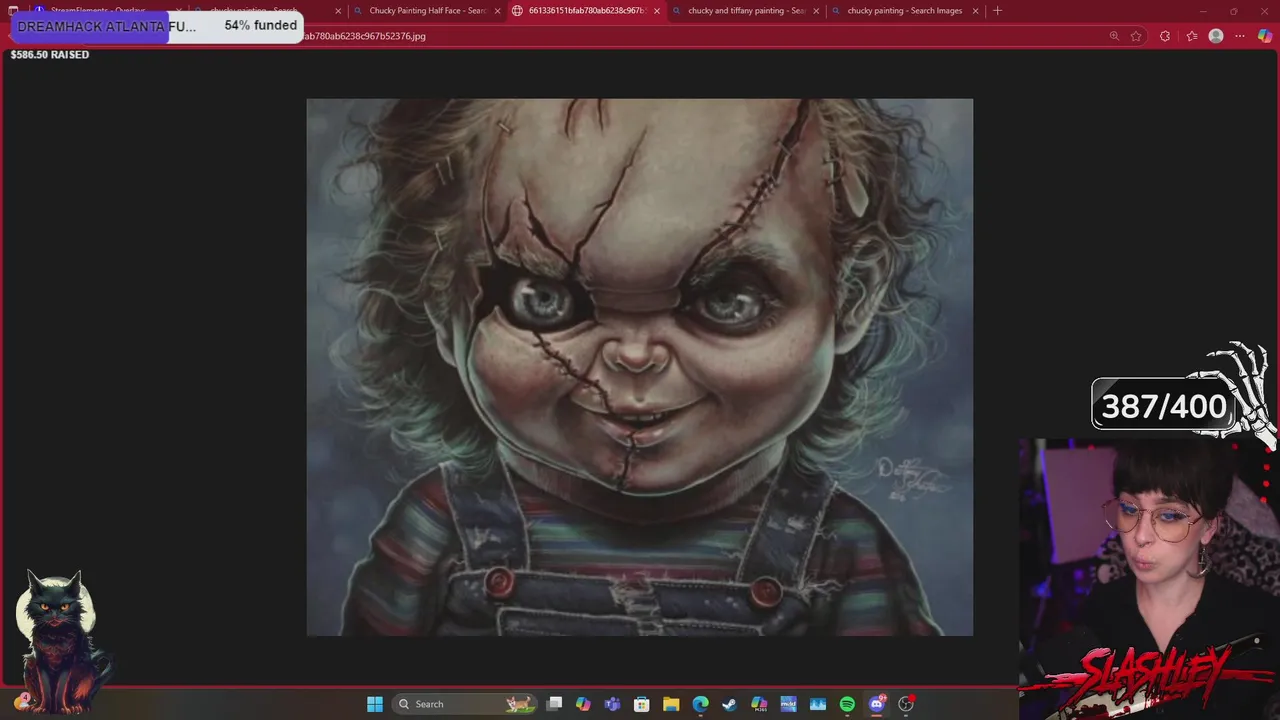Open the Settings and more ellipsis menu
The width and height of the screenshot is (1280, 720).
(x=1240, y=36)
